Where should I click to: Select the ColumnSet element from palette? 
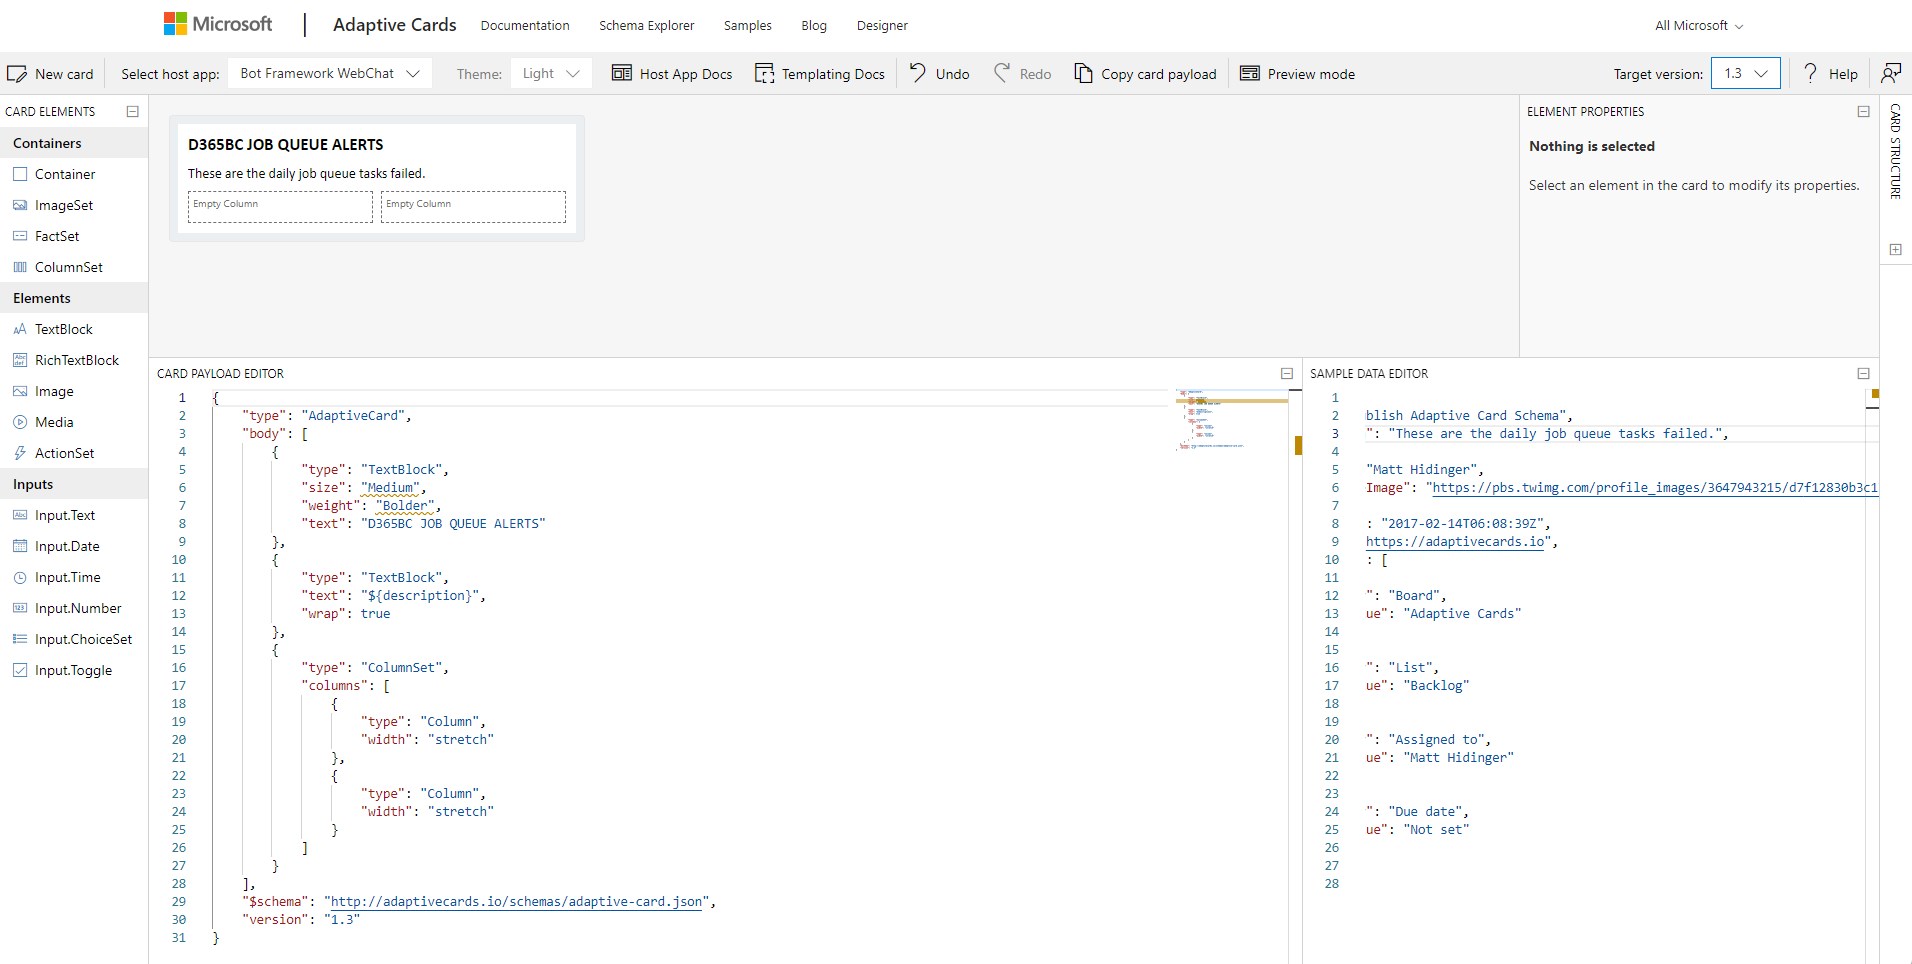coord(68,267)
